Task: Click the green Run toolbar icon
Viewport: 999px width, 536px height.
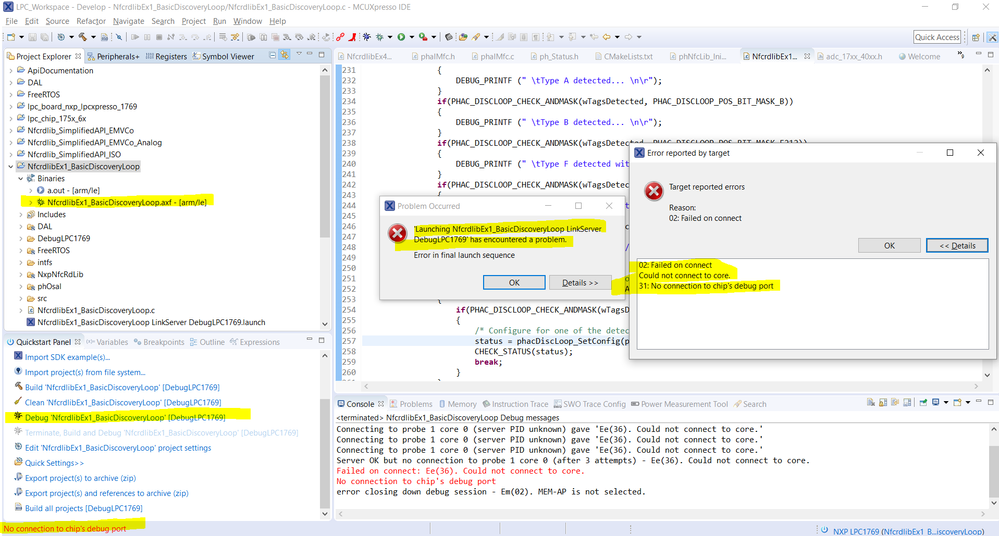Action: [x=401, y=37]
